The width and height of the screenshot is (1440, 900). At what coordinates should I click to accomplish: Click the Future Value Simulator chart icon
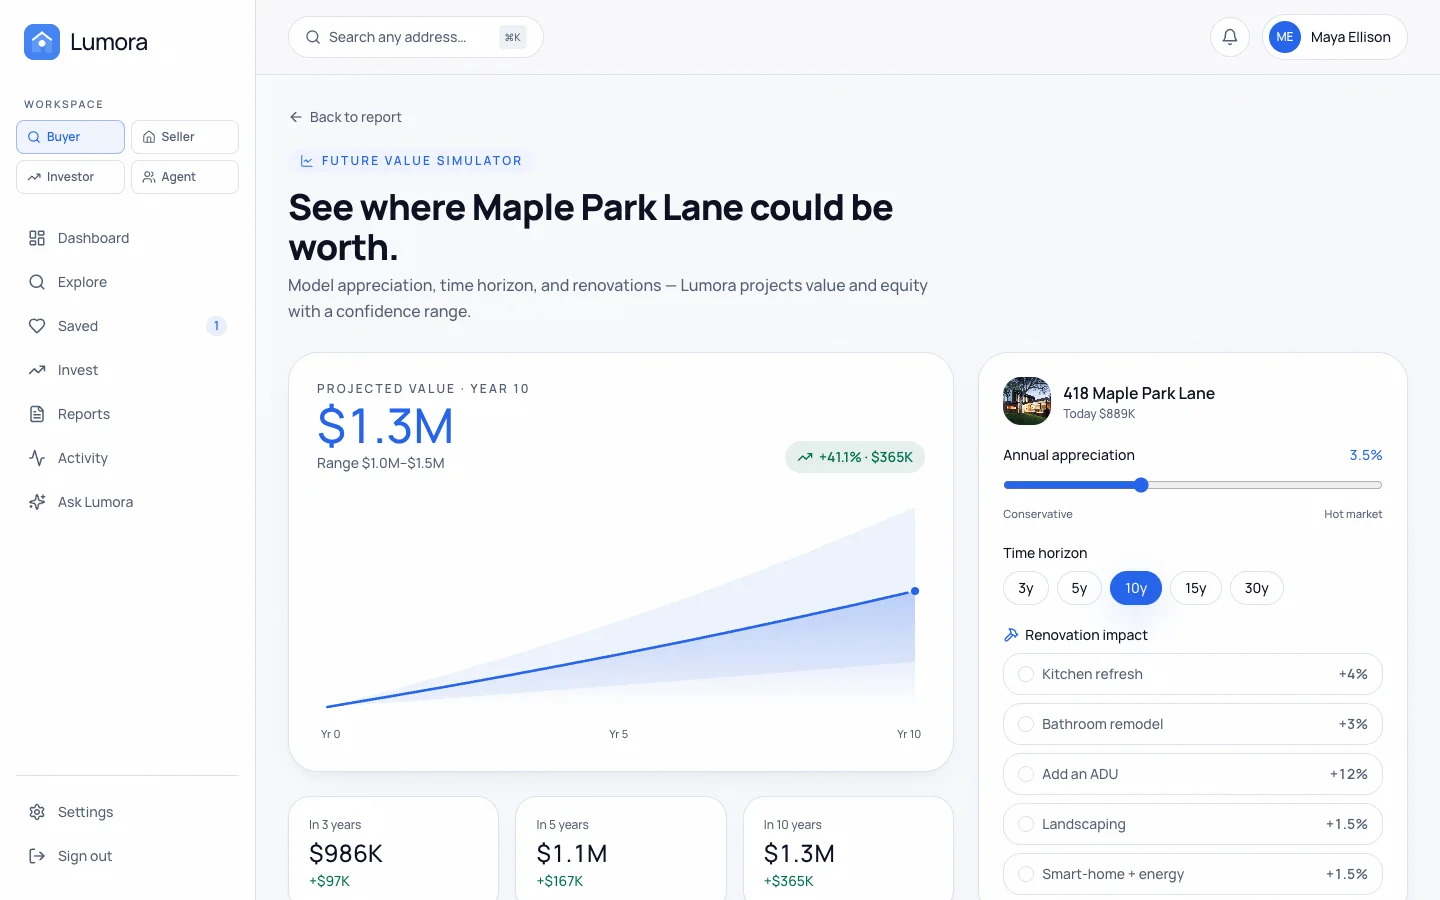[x=307, y=161]
